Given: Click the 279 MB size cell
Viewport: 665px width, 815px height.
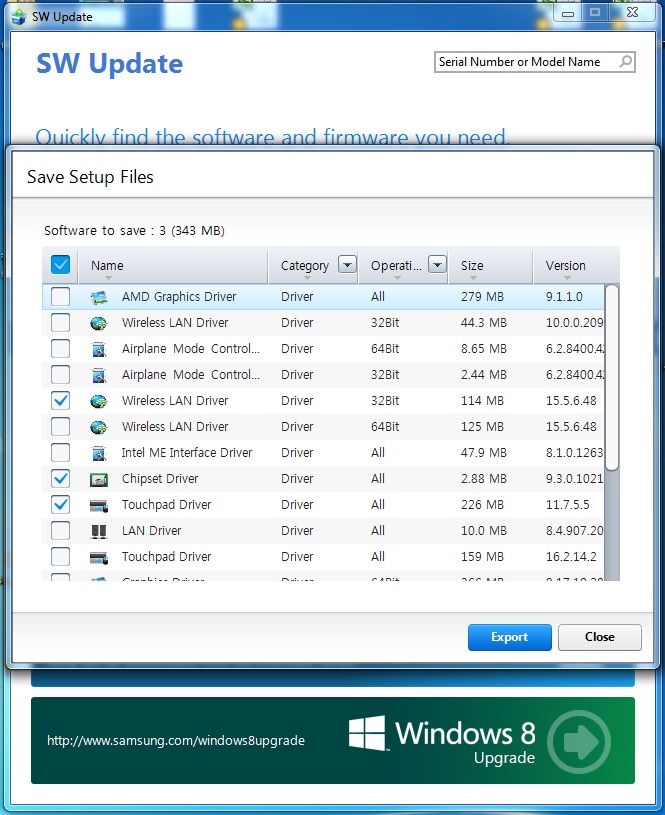Looking at the screenshot, I should point(482,297).
